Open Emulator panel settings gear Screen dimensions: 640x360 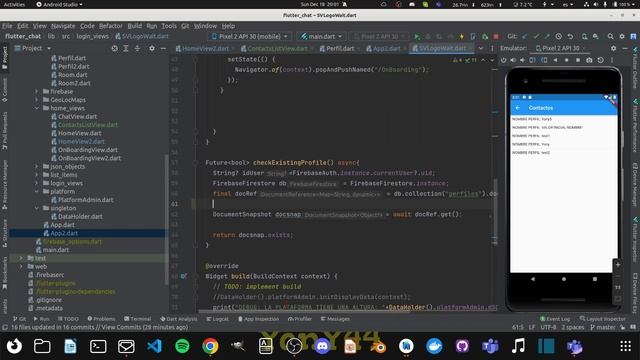point(613,48)
